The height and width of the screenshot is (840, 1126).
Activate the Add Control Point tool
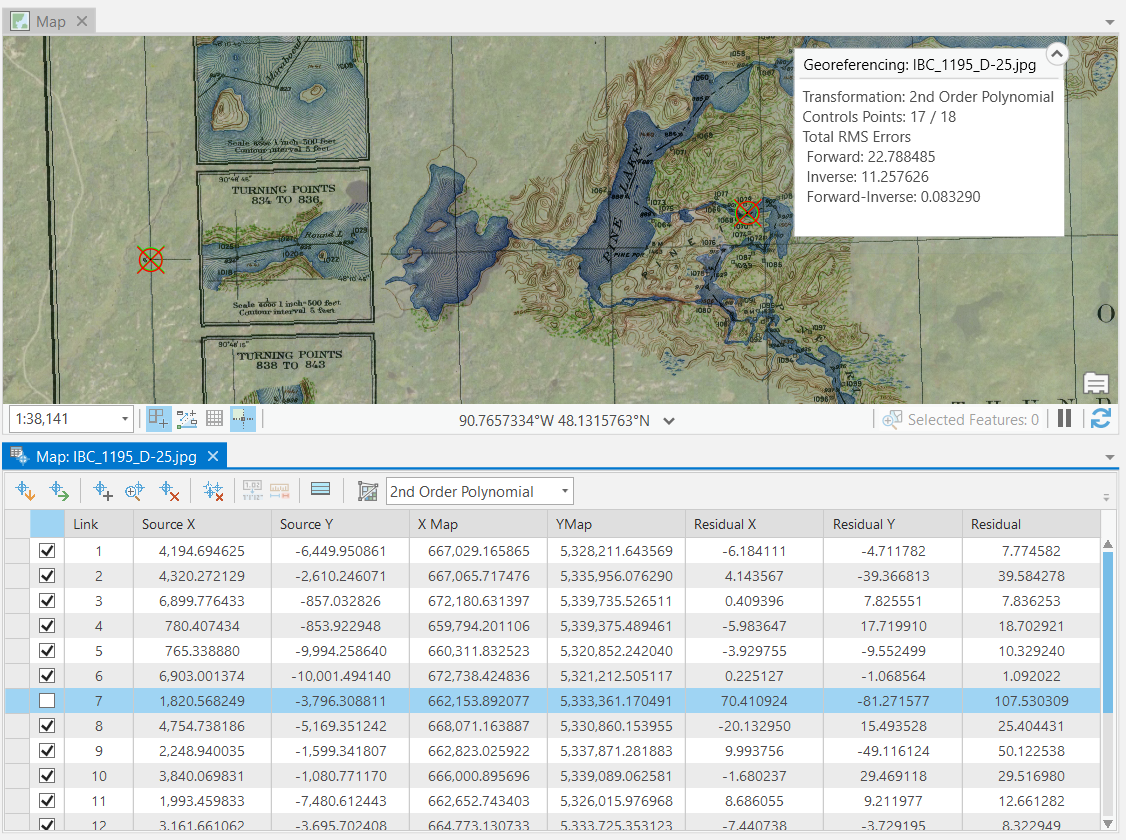pyautogui.click(x=102, y=490)
